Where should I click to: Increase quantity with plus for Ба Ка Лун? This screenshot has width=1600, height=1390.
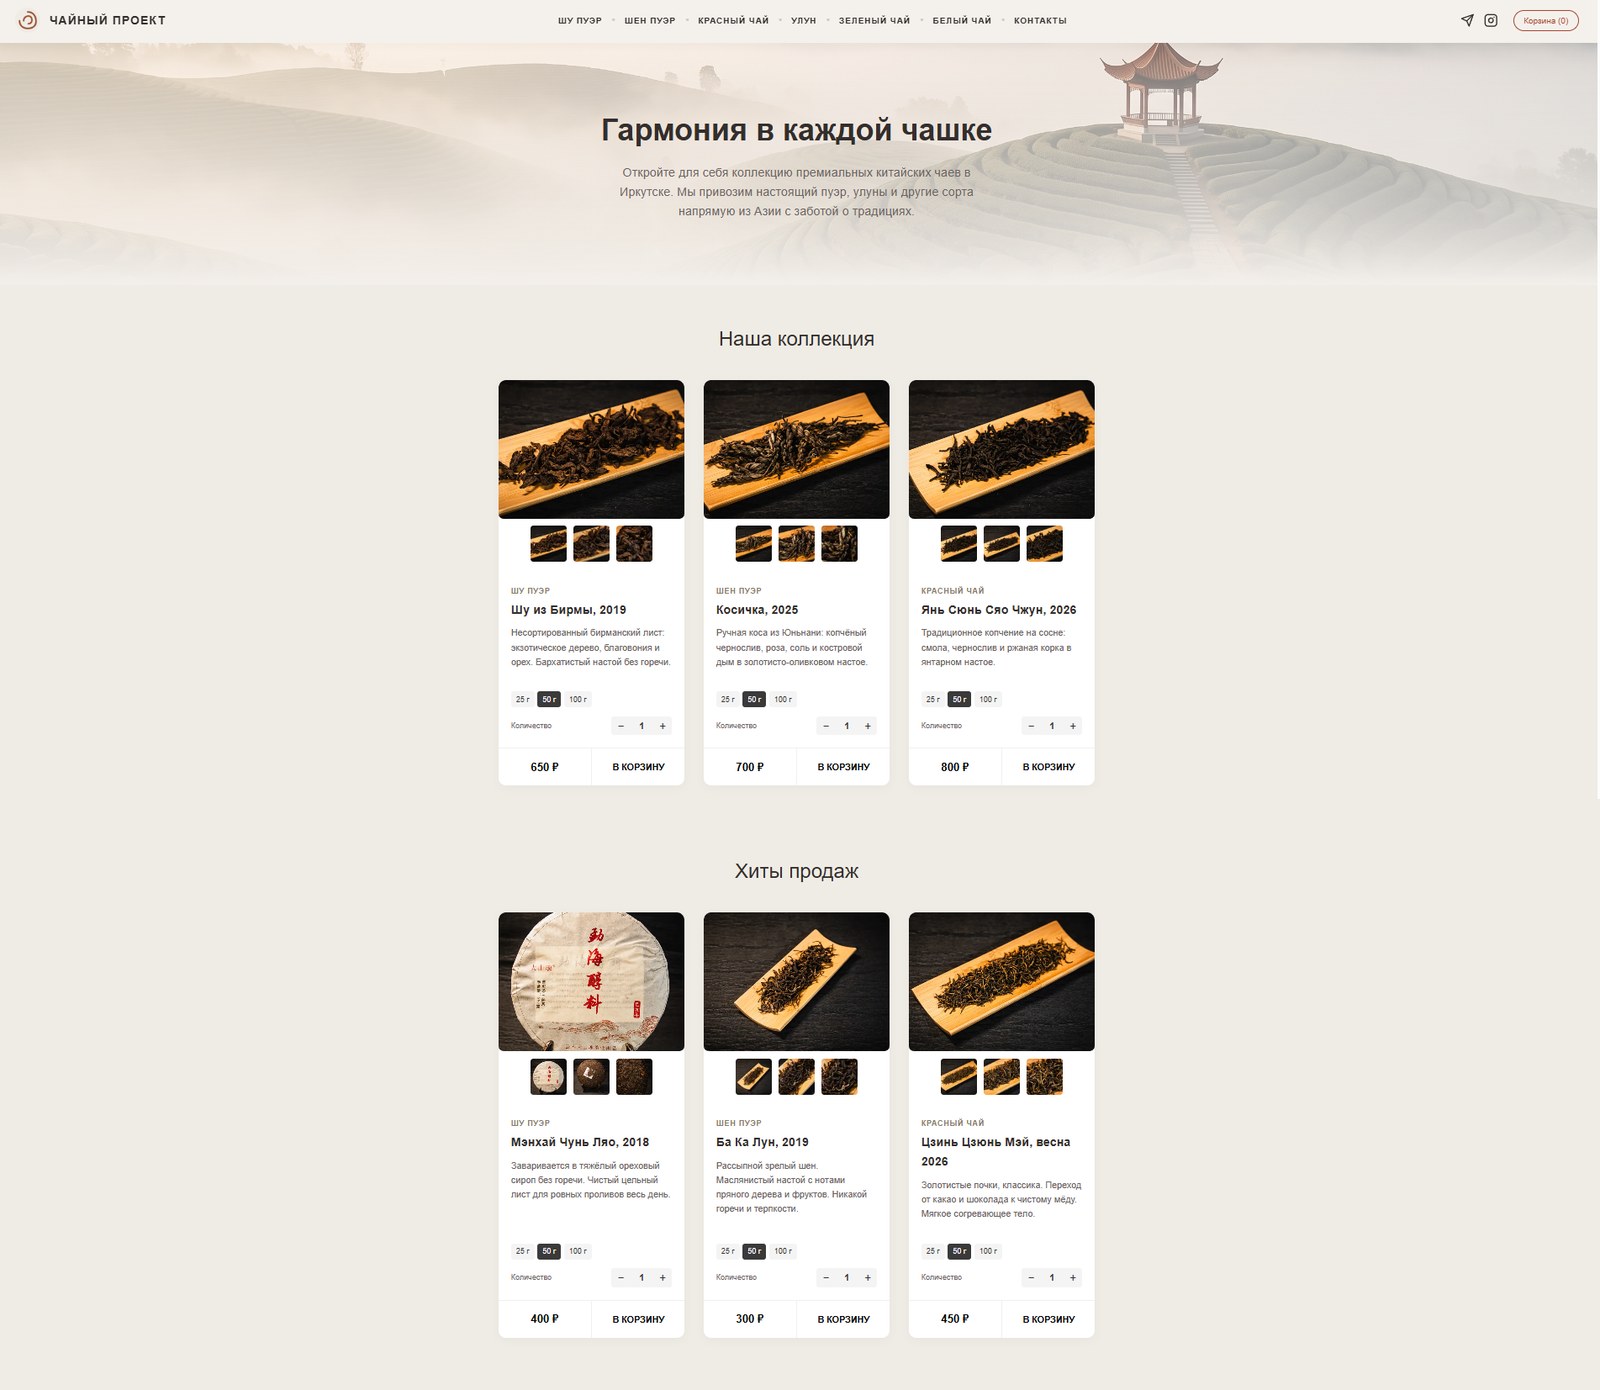[x=868, y=1278]
